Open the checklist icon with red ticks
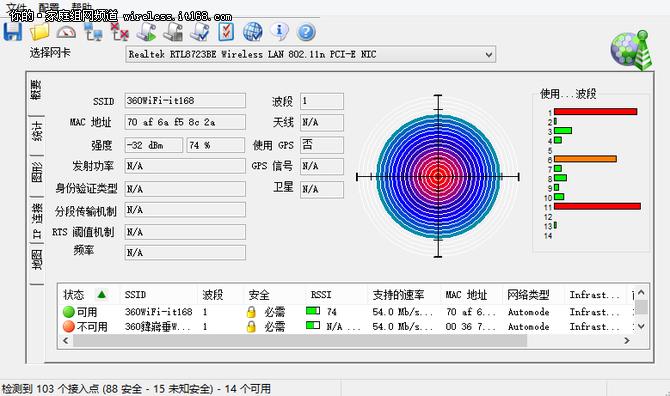670x396 pixels. (226, 32)
